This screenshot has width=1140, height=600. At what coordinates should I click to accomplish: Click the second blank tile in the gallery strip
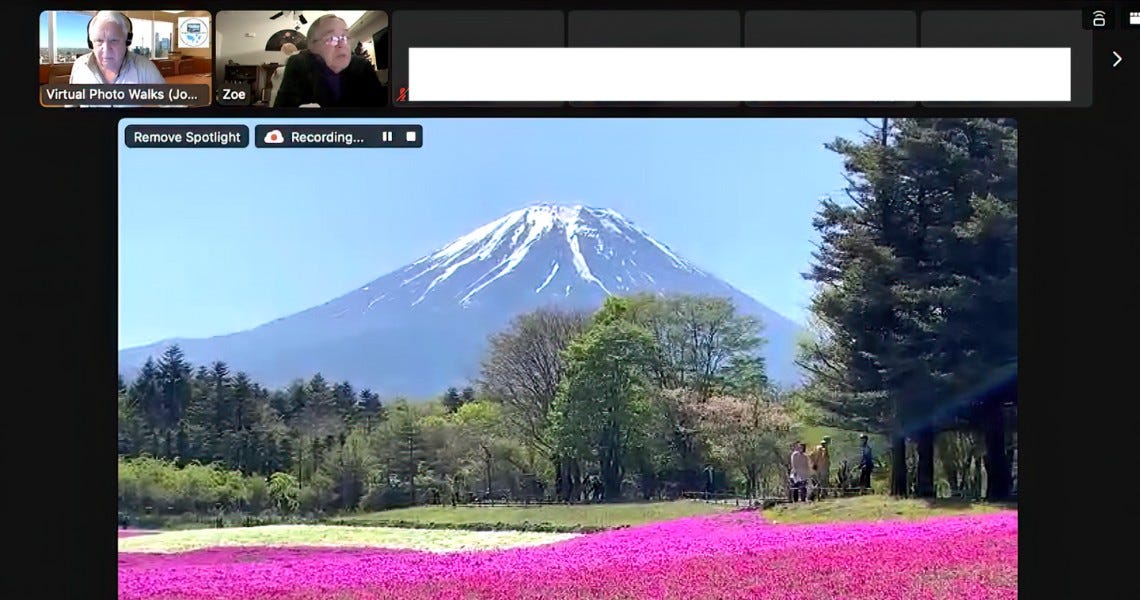(x=655, y=20)
